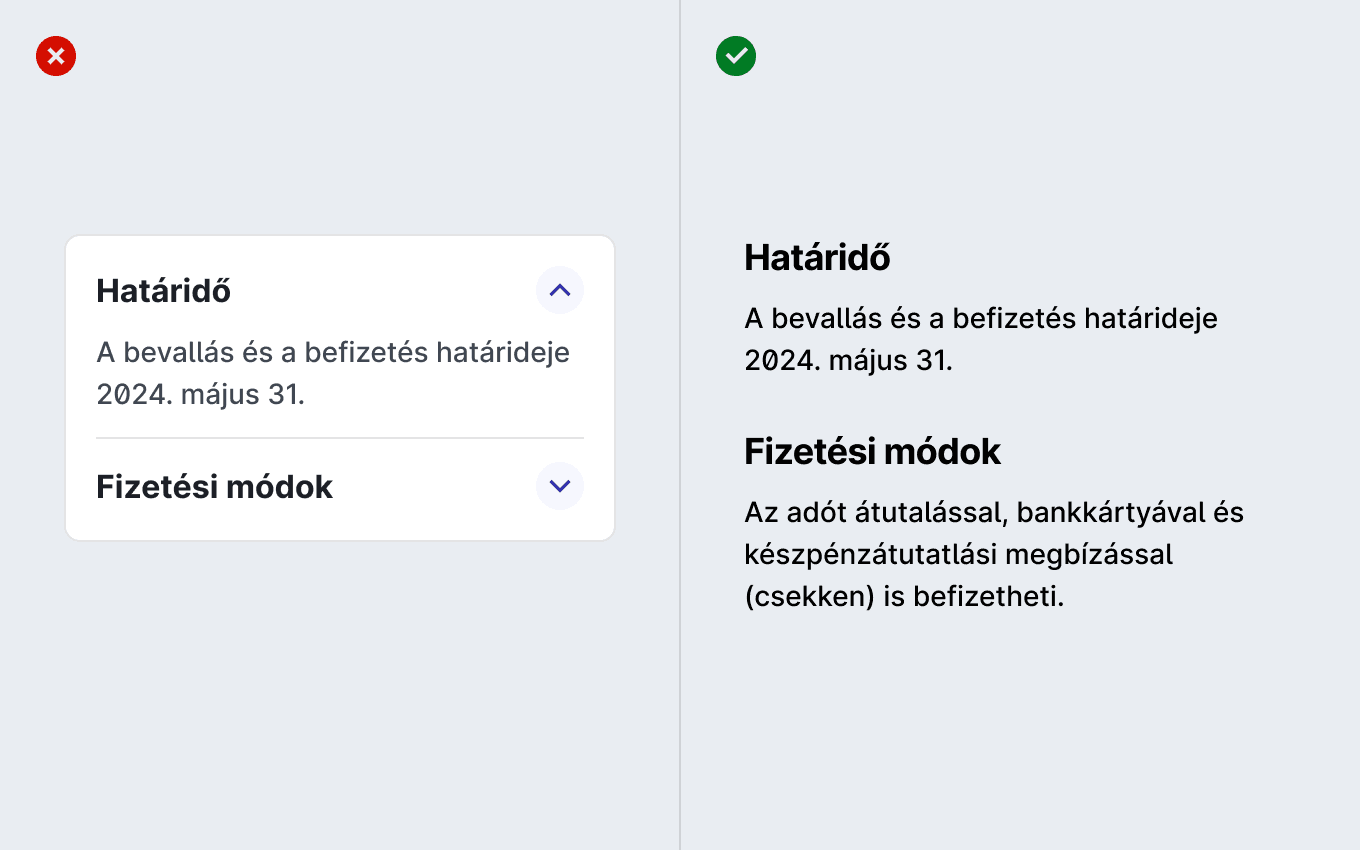This screenshot has width=1360, height=850.
Task: Click the text (csekken) is befizetheti.
Action: (x=904, y=597)
